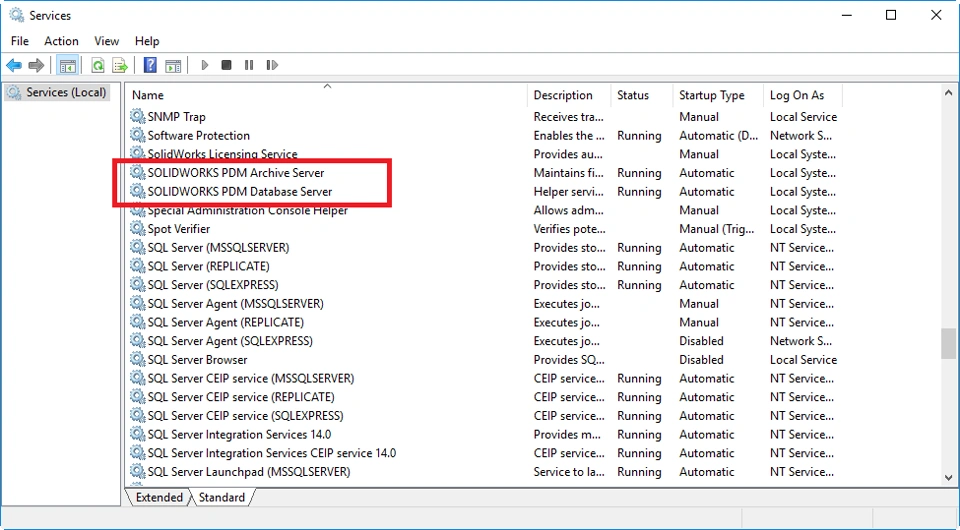Screen dimensions: 960x530
Task: Start the service with play icon
Action: pyautogui.click(x=204, y=65)
